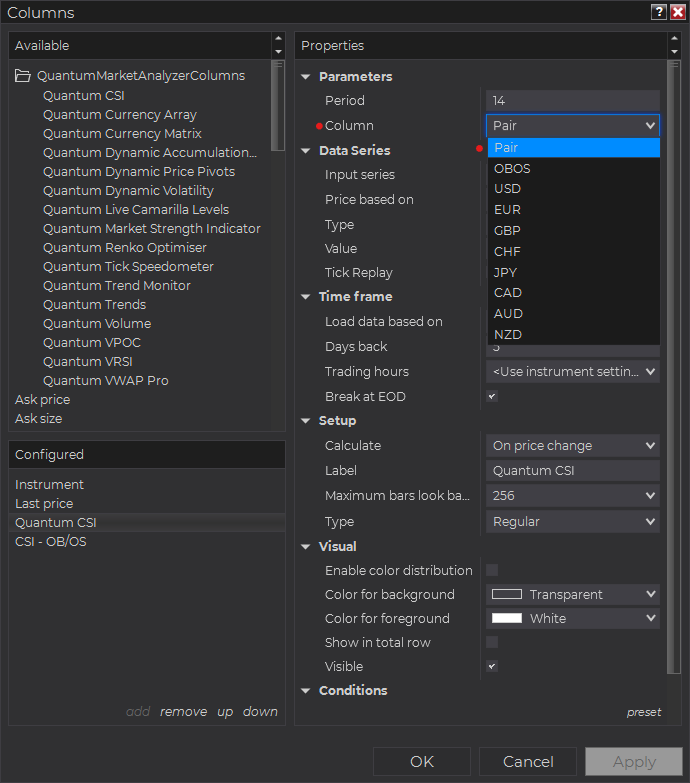
Task: Select USD option in dropdown list
Action: point(574,189)
